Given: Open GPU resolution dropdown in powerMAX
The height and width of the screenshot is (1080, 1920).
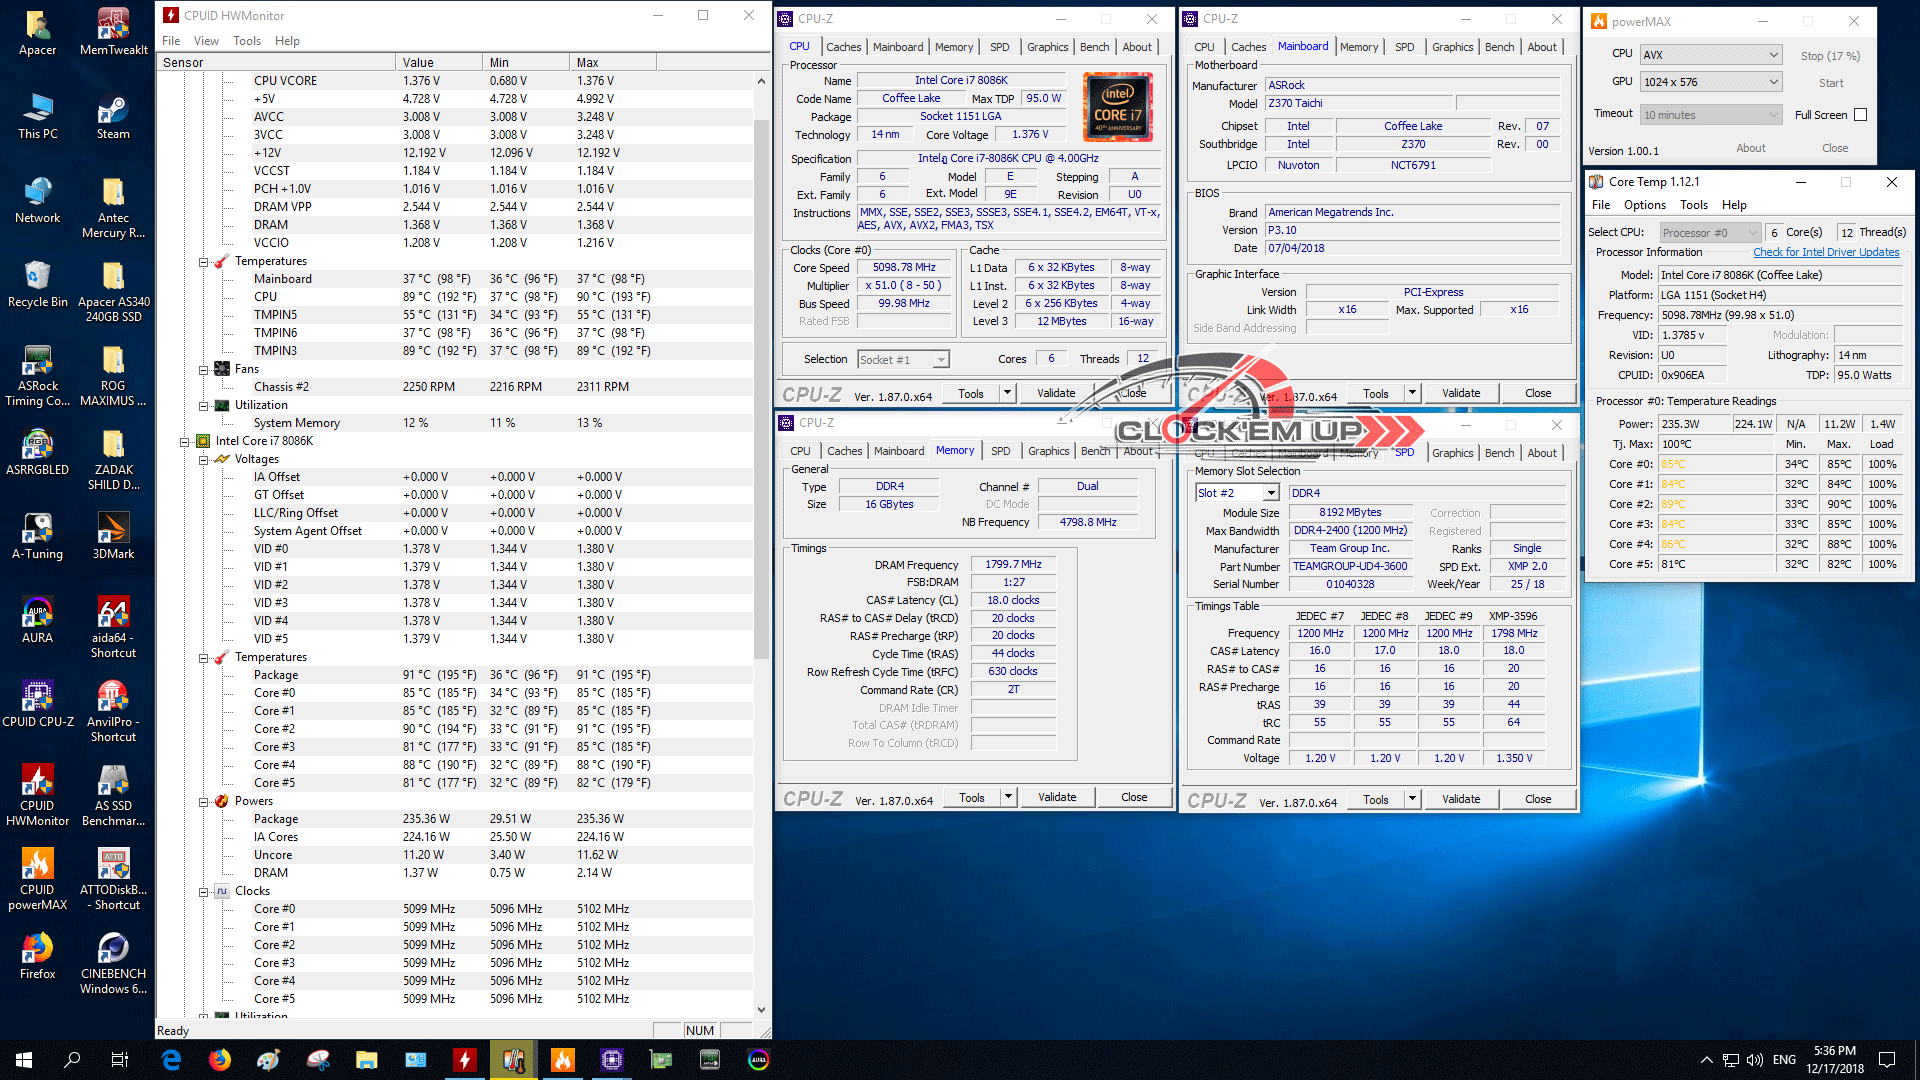Looking at the screenshot, I should point(1711,82).
